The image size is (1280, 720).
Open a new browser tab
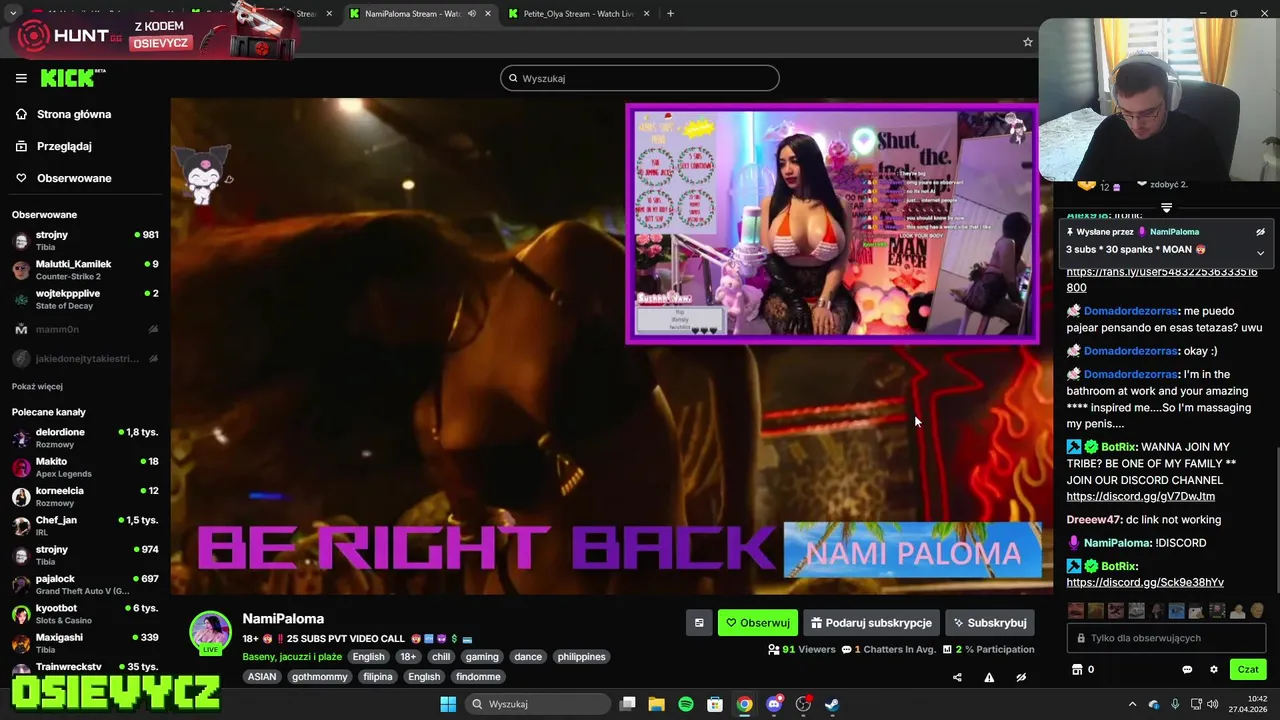(670, 14)
